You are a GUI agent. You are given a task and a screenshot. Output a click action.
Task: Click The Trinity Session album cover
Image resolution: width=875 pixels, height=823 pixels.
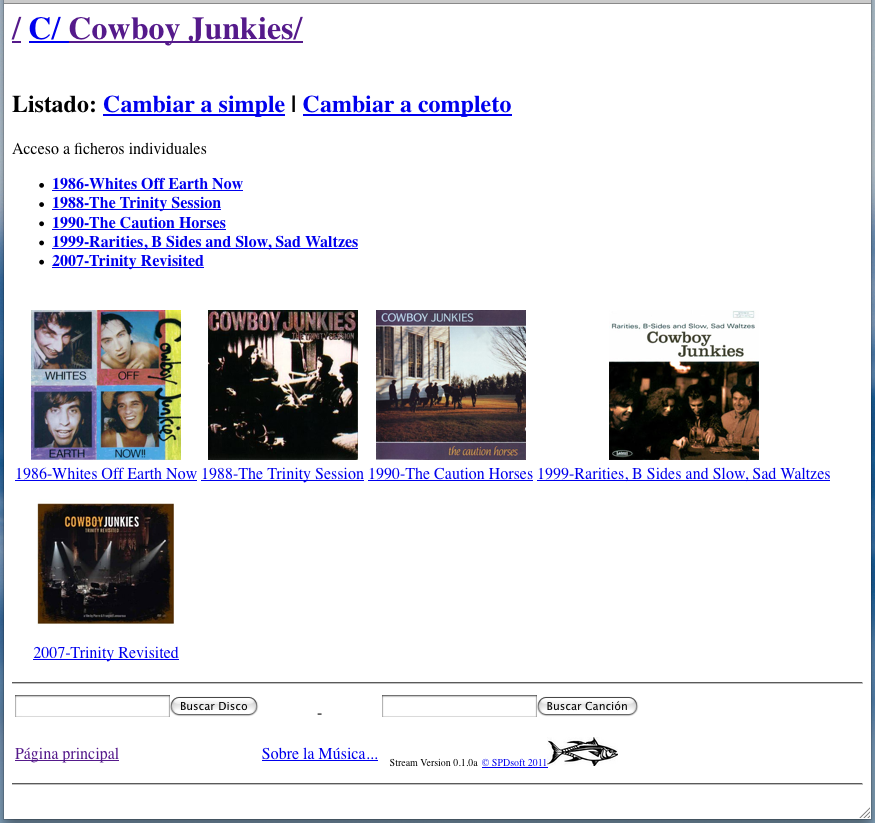point(283,385)
